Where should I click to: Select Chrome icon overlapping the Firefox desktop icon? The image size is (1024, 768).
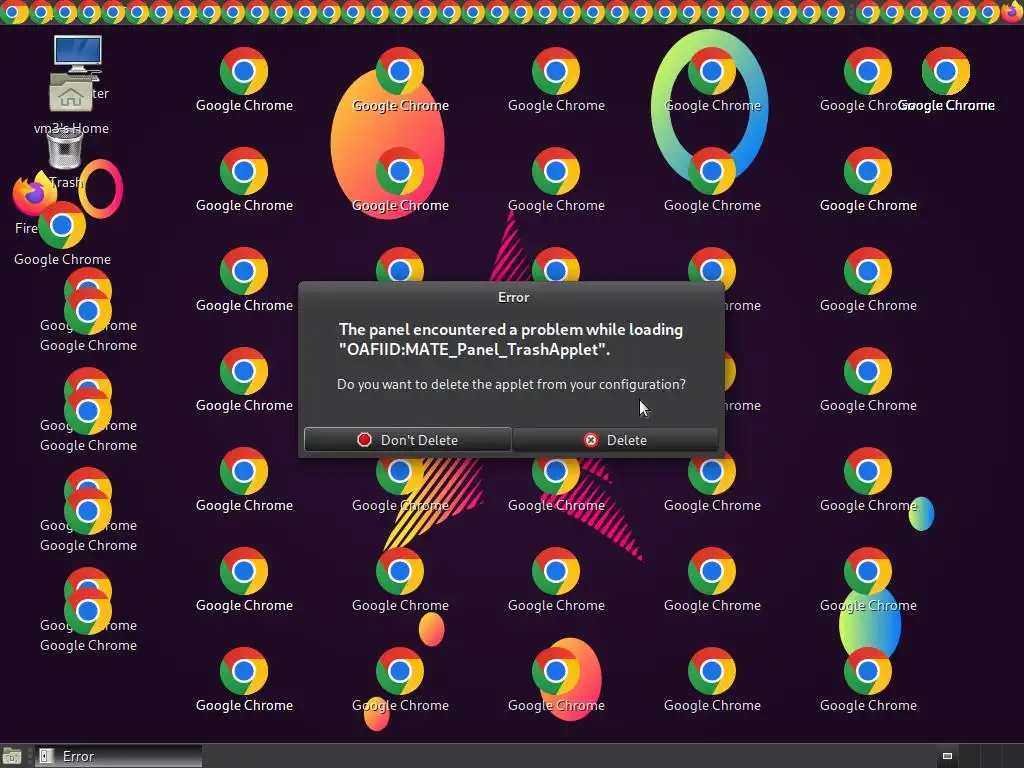[x=62, y=225]
